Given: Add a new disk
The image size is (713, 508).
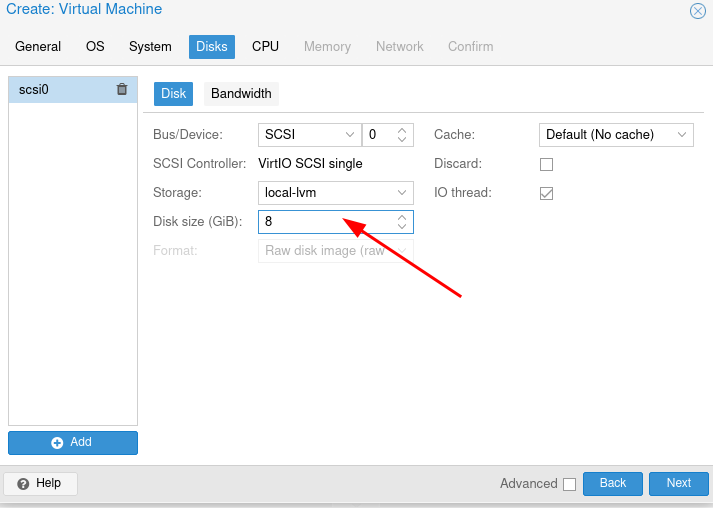Looking at the screenshot, I should point(73,442).
